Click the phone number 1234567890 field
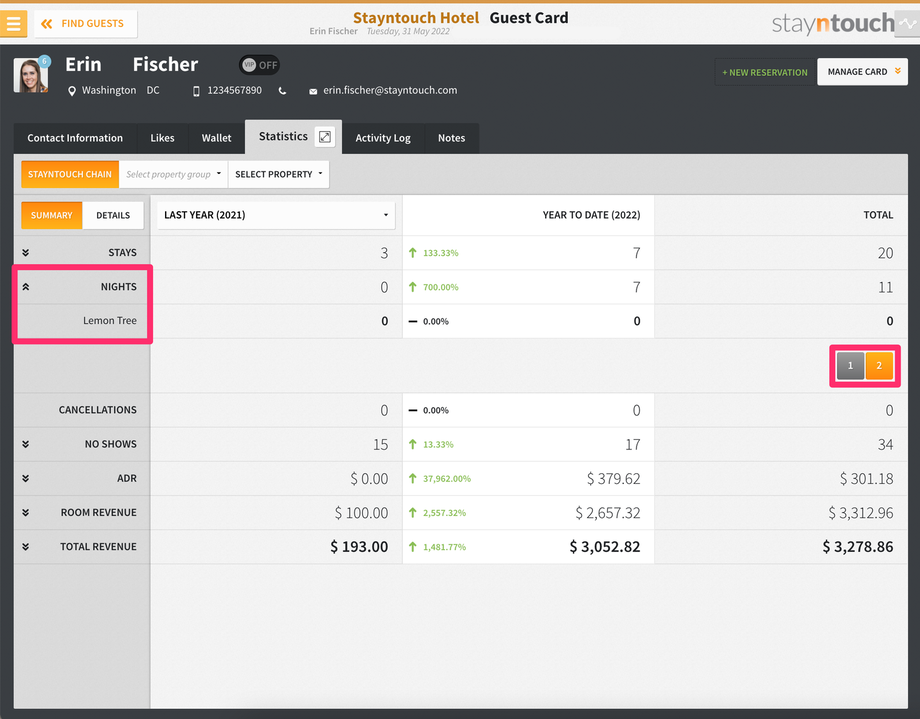Image resolution: width=920 pixels, height=719 pixels. [235, 90]
